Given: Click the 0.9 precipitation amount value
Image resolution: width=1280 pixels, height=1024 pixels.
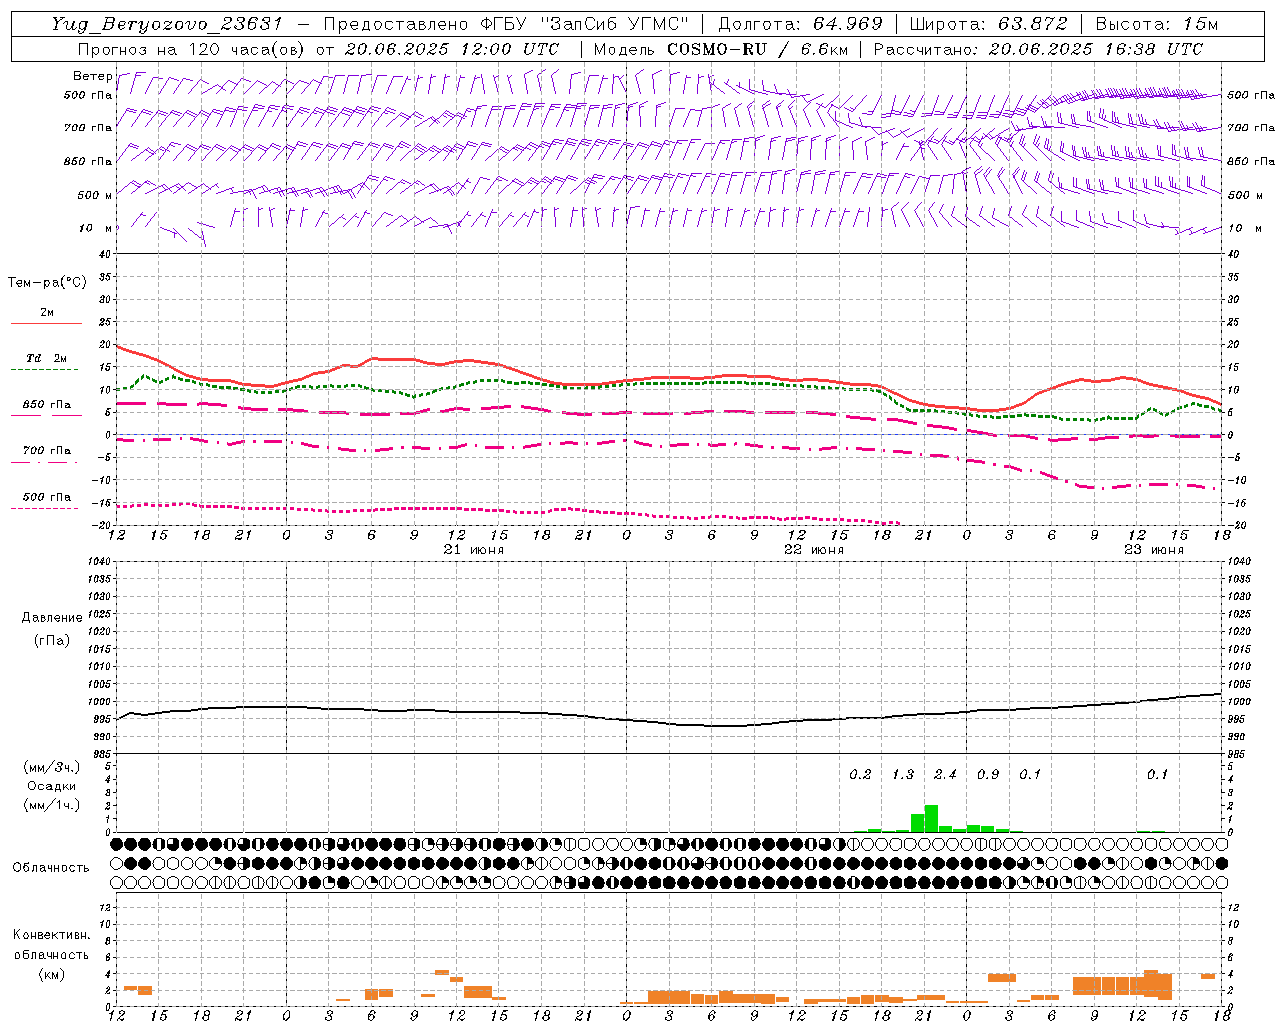Looking at the screenshot, I should pos(988,775).
